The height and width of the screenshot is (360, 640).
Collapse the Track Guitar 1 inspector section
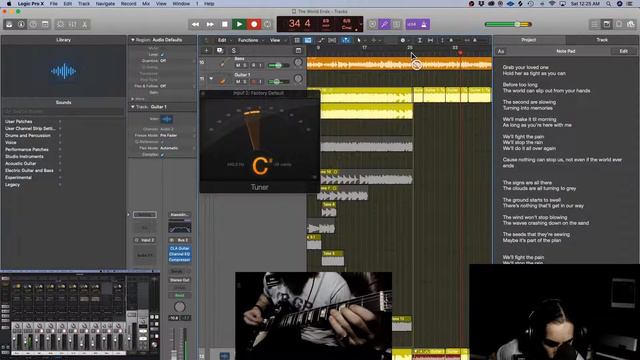click(133, 107)
